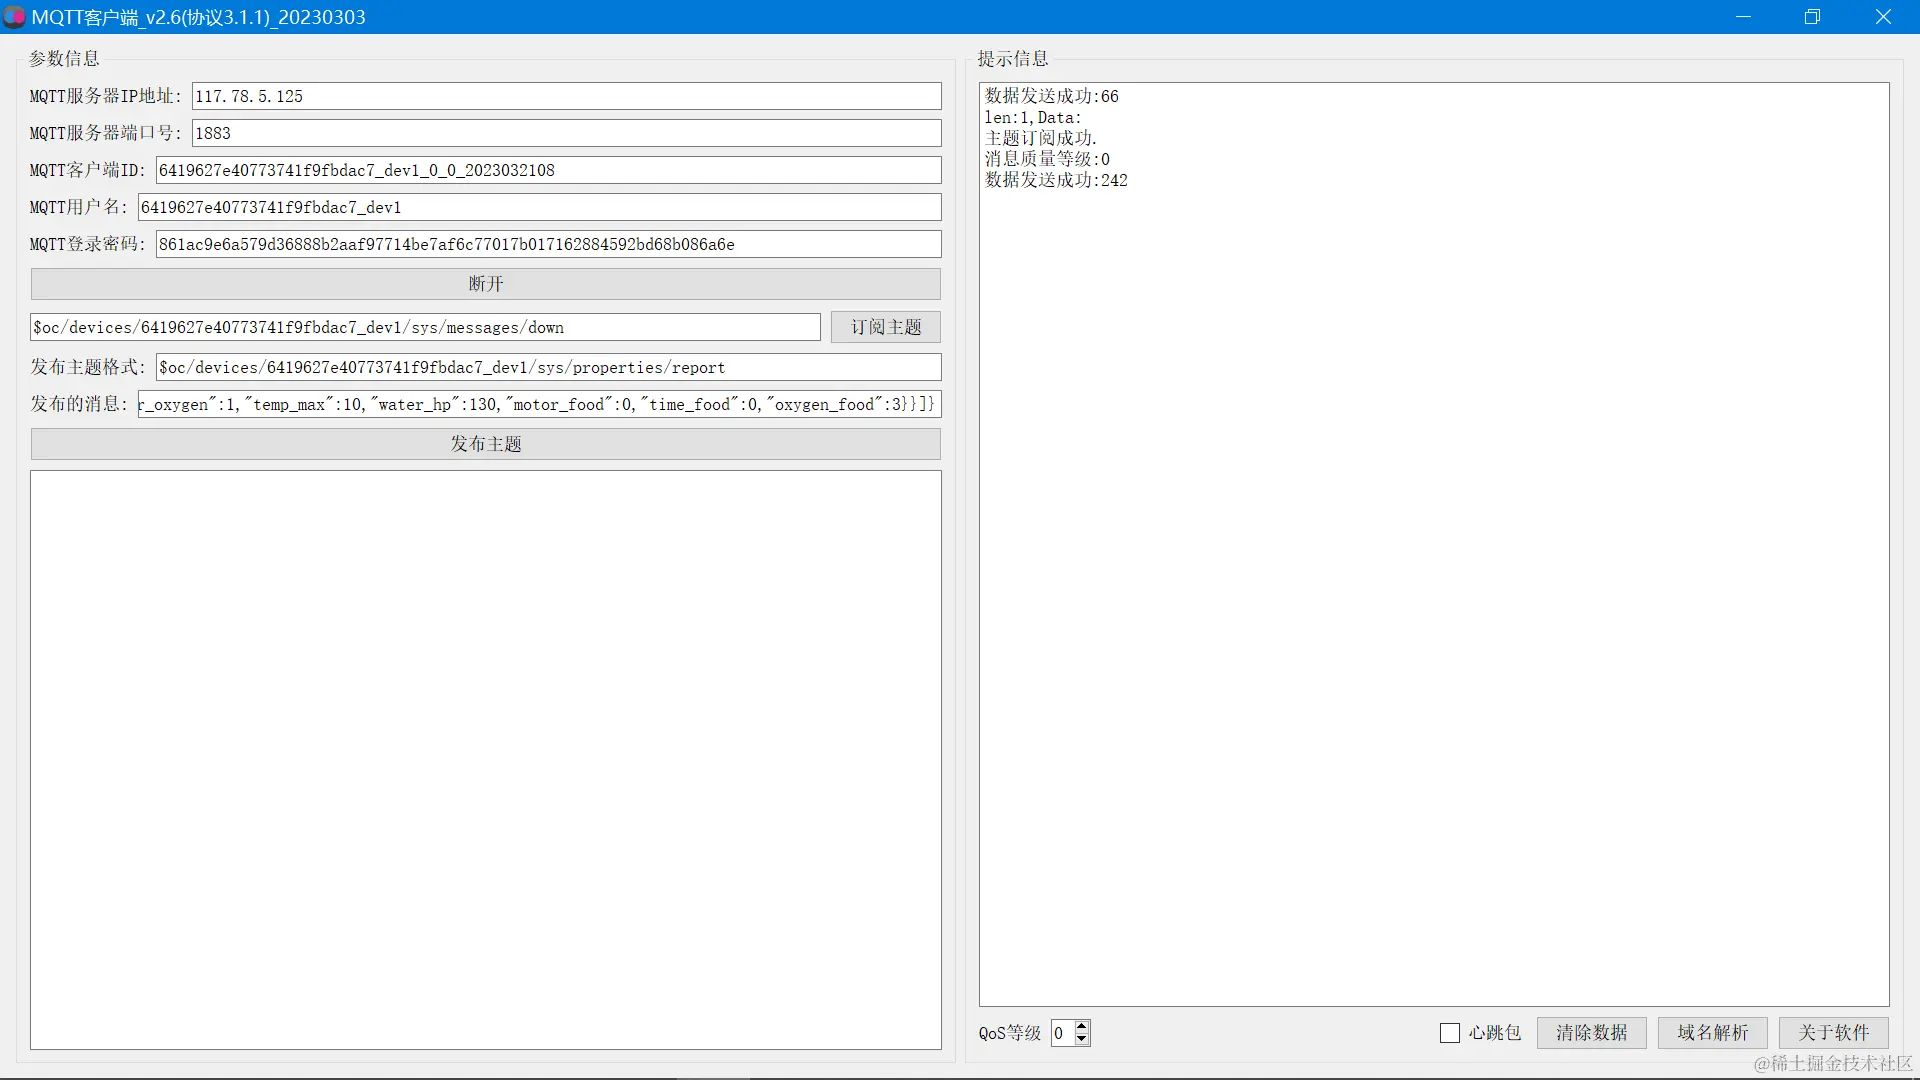Click the 订阅主题 subscribe button
This screenshot has width=1920, height=1080.
(x=885, y=327)
